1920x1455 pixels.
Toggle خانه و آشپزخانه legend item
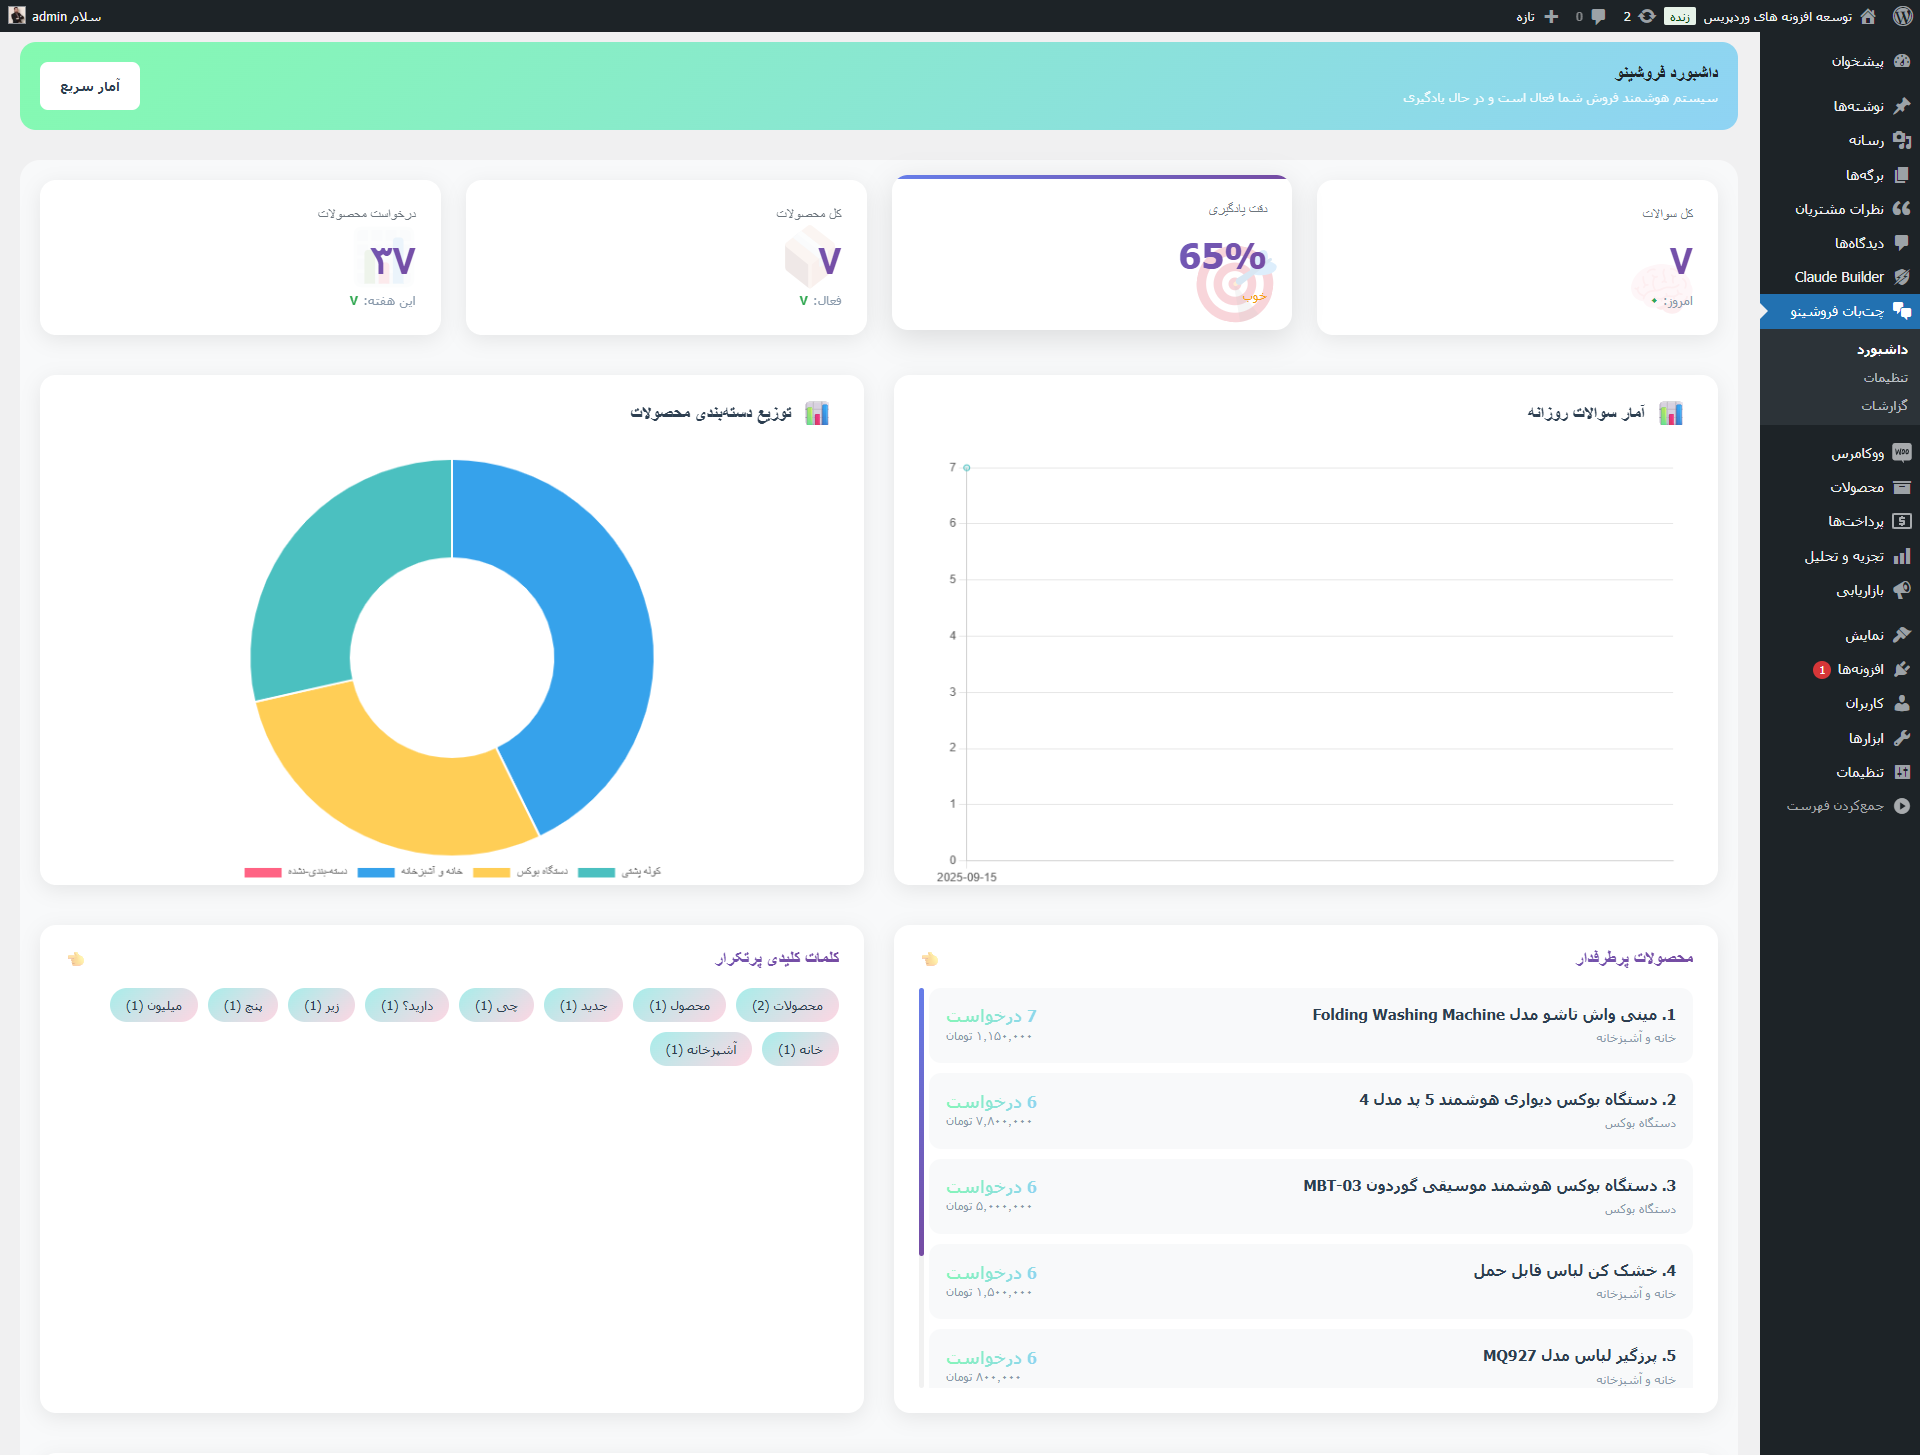click(x=431, y=871)
